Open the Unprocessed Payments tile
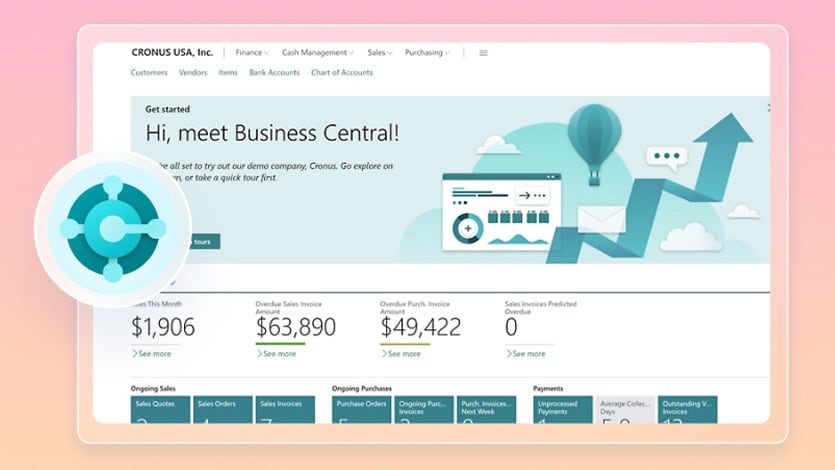This screenshot has width=835, height=470. [563, 409]
